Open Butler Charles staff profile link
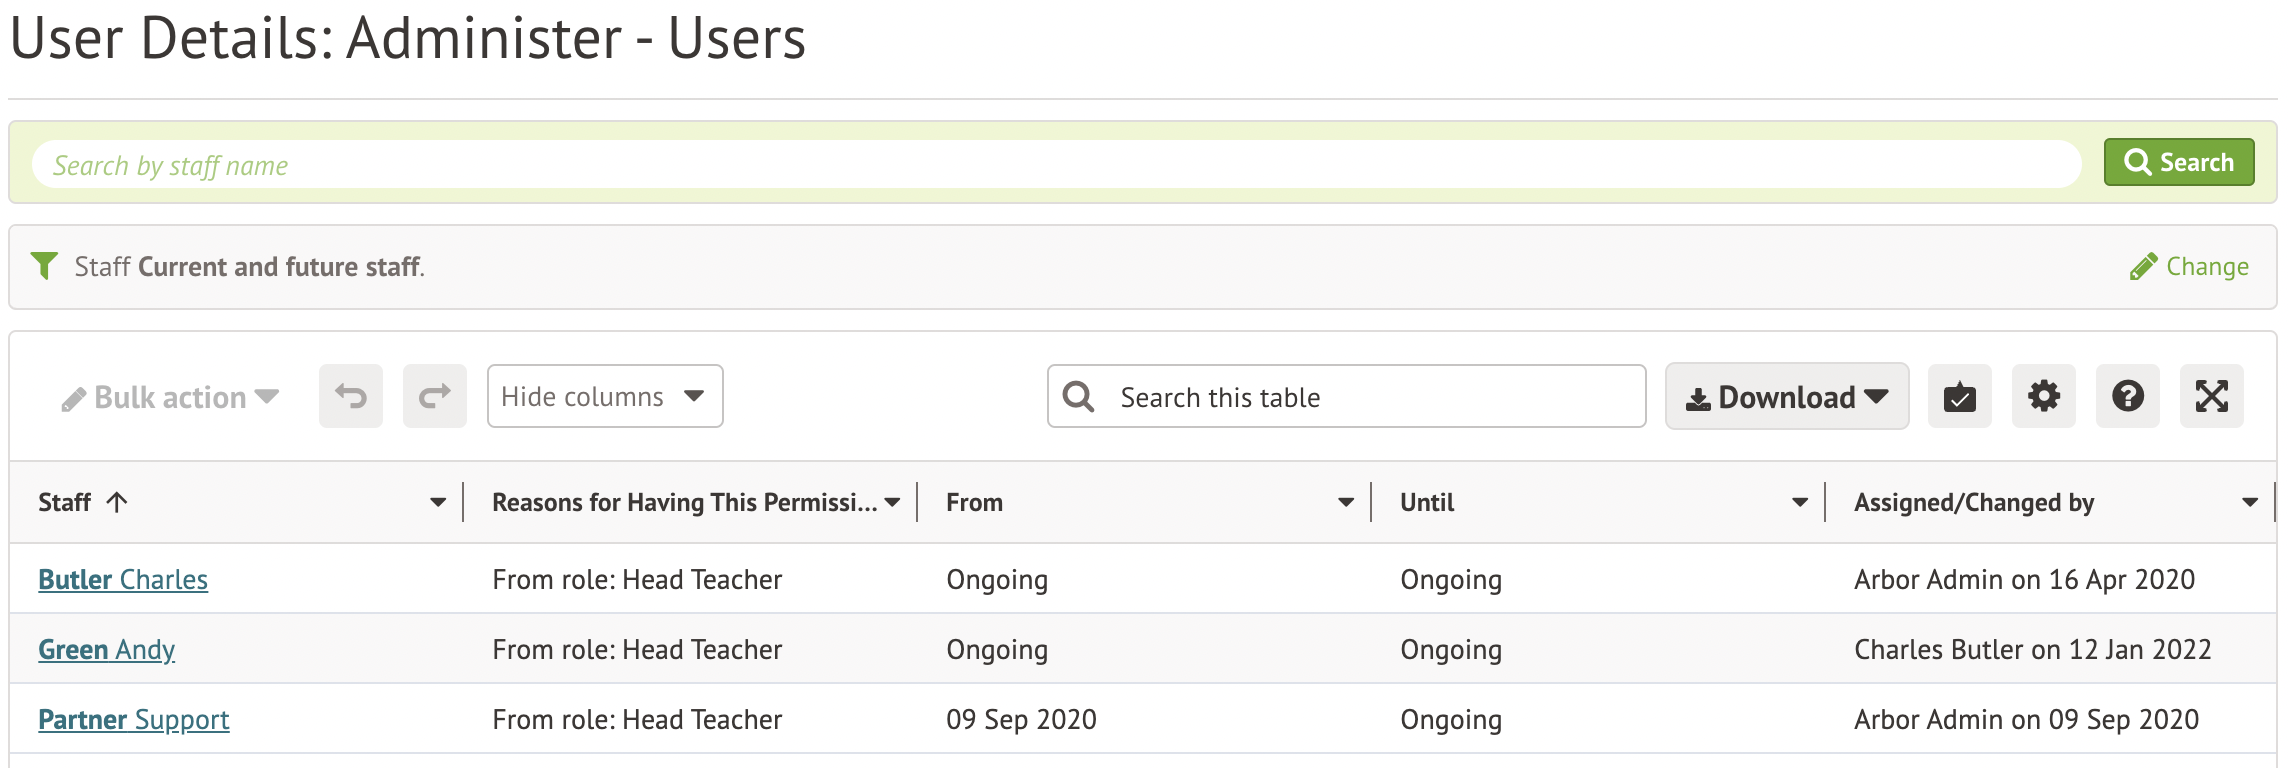The width and height of the screenshot is (2288, 768). pyautogui.click(x=123, y=580)
